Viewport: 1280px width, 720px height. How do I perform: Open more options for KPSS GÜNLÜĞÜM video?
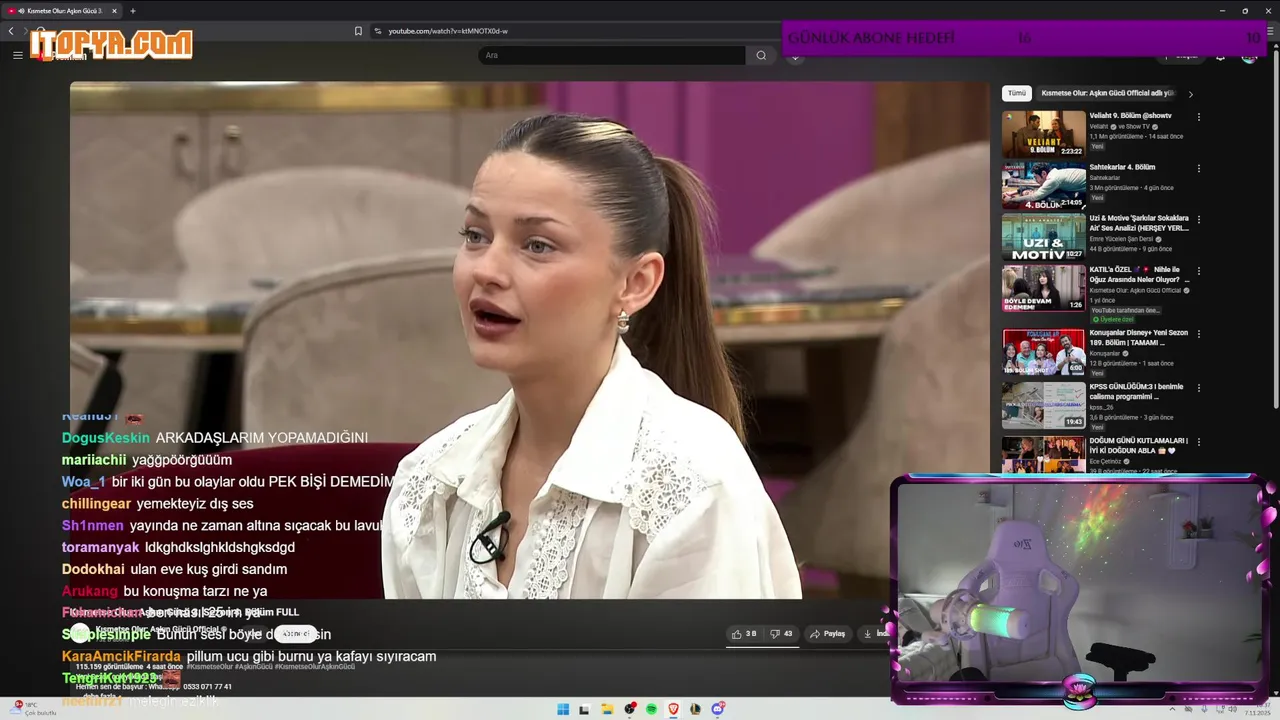click(1198, 388)
